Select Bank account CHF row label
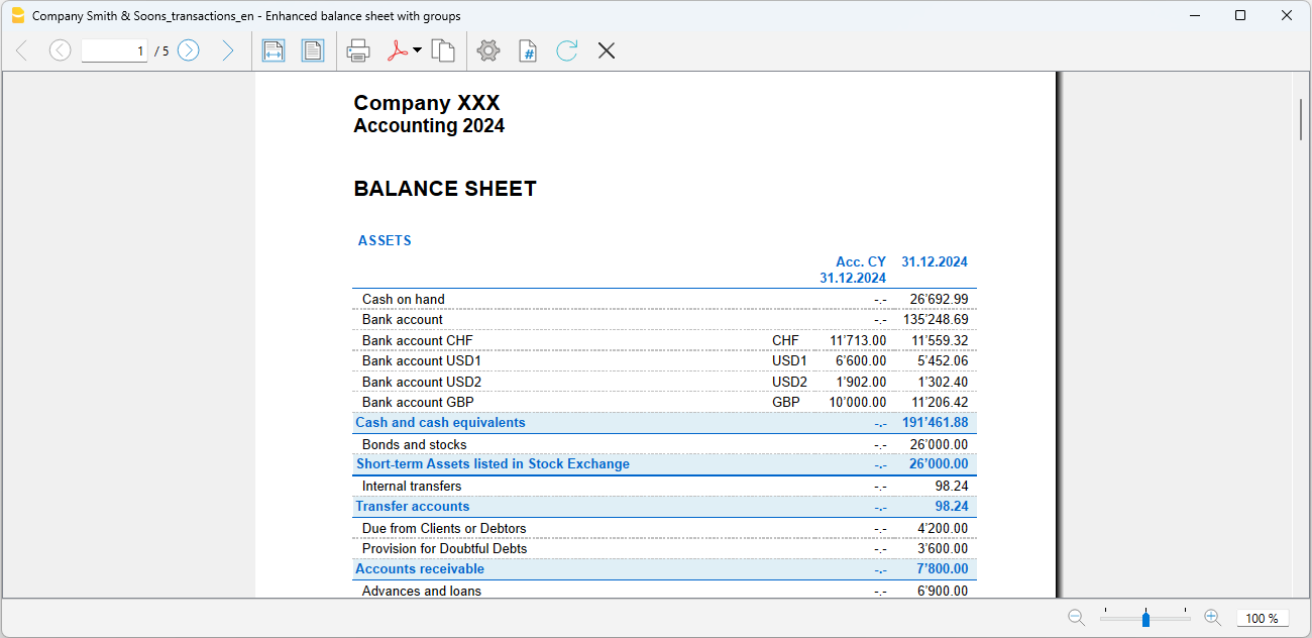Image resolution: width=1312 pixels, height=638 pixels. [417, 341]
